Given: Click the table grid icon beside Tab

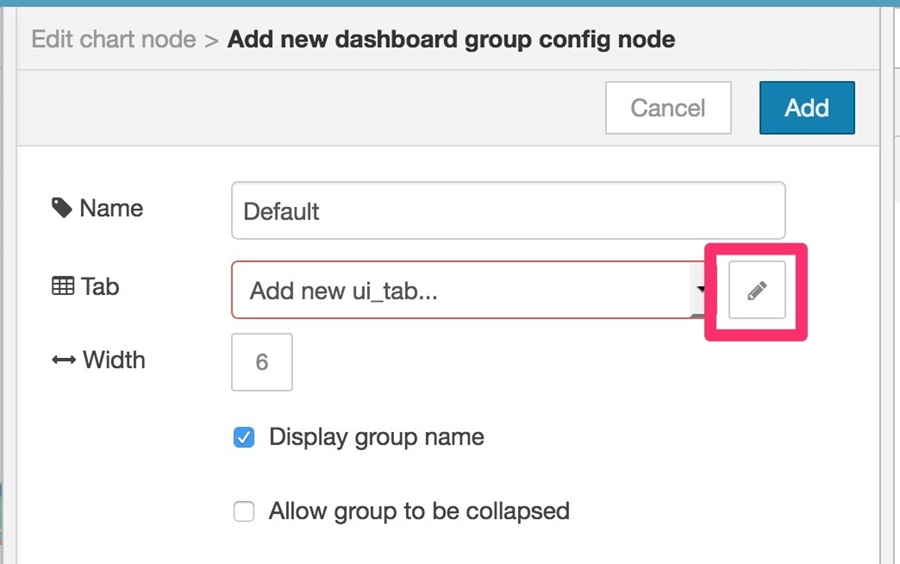Looking at the screenshot, I should tap(63, 286).
